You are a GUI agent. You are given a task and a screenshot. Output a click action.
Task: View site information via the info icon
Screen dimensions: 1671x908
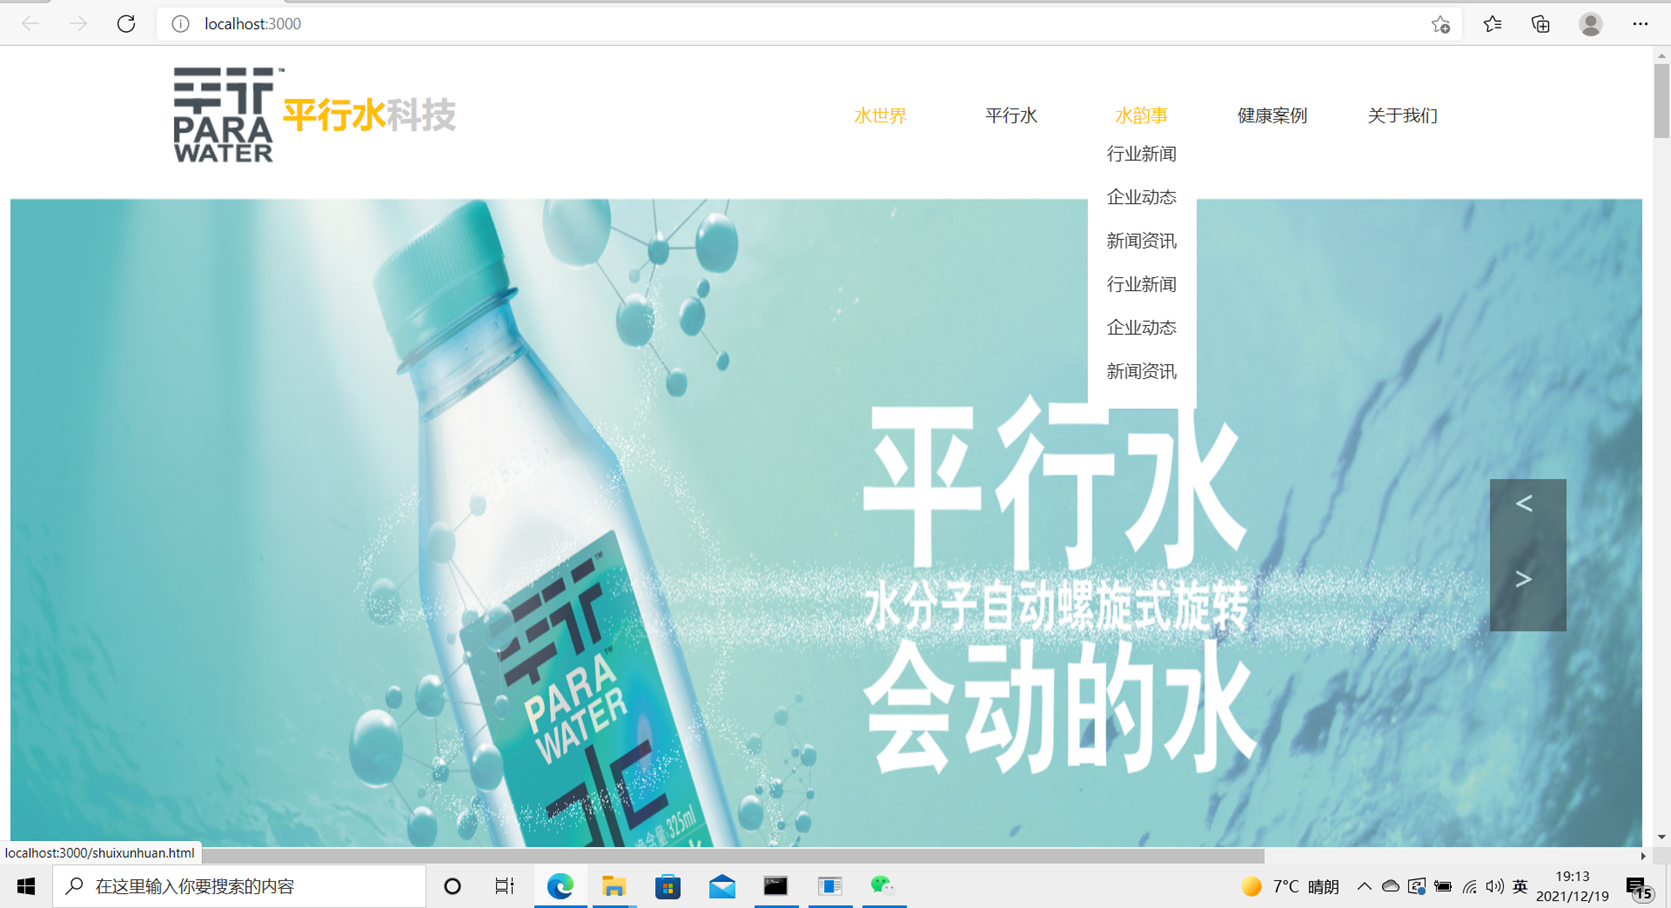point(180,24)
